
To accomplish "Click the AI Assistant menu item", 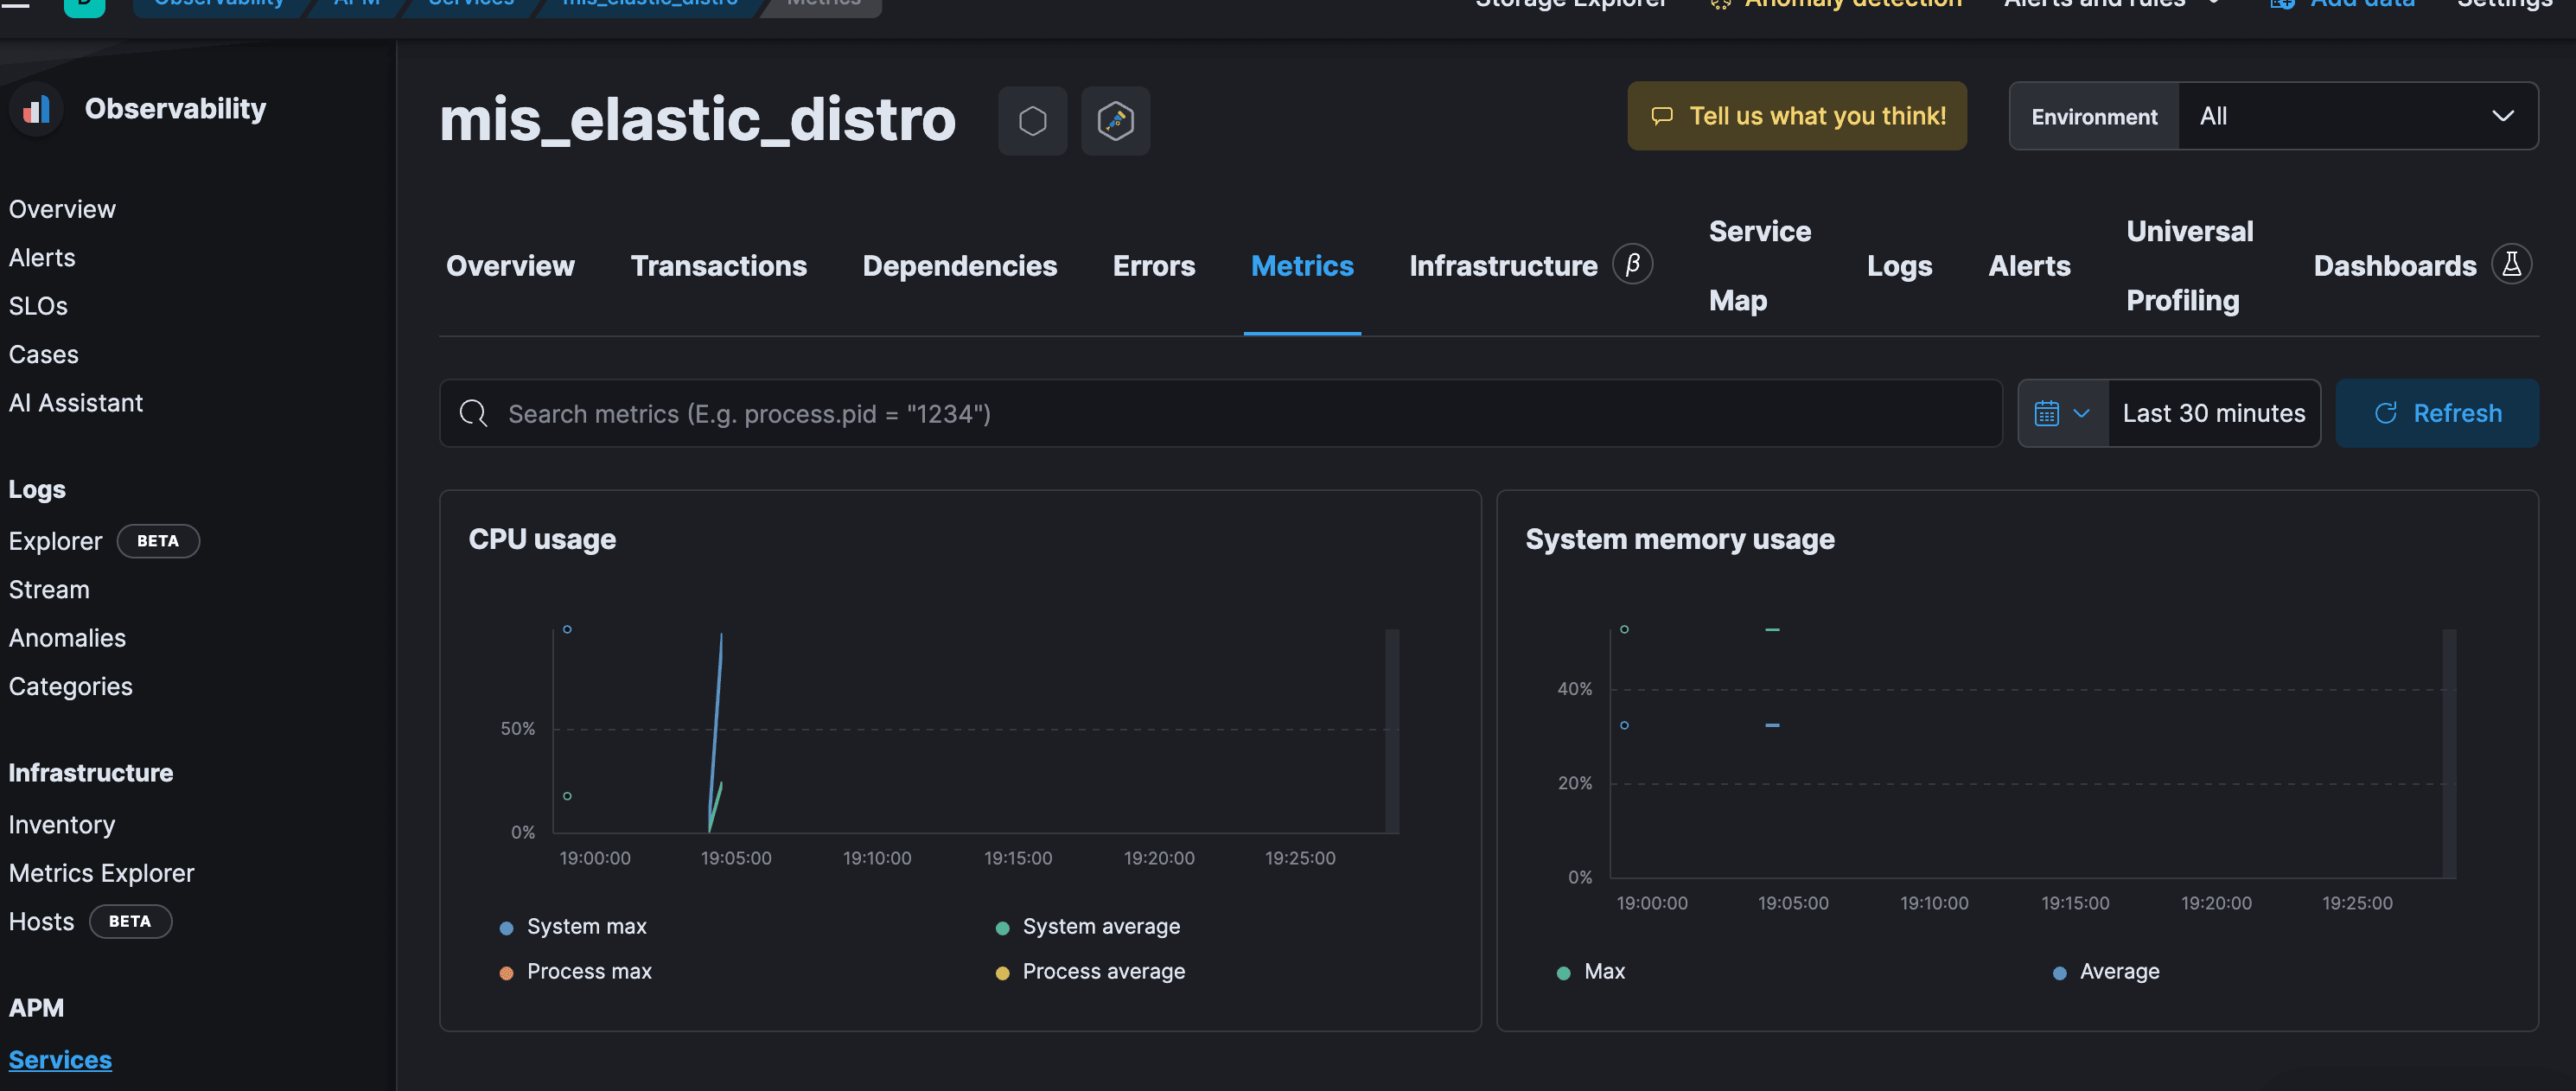I will tap(75, 401).
